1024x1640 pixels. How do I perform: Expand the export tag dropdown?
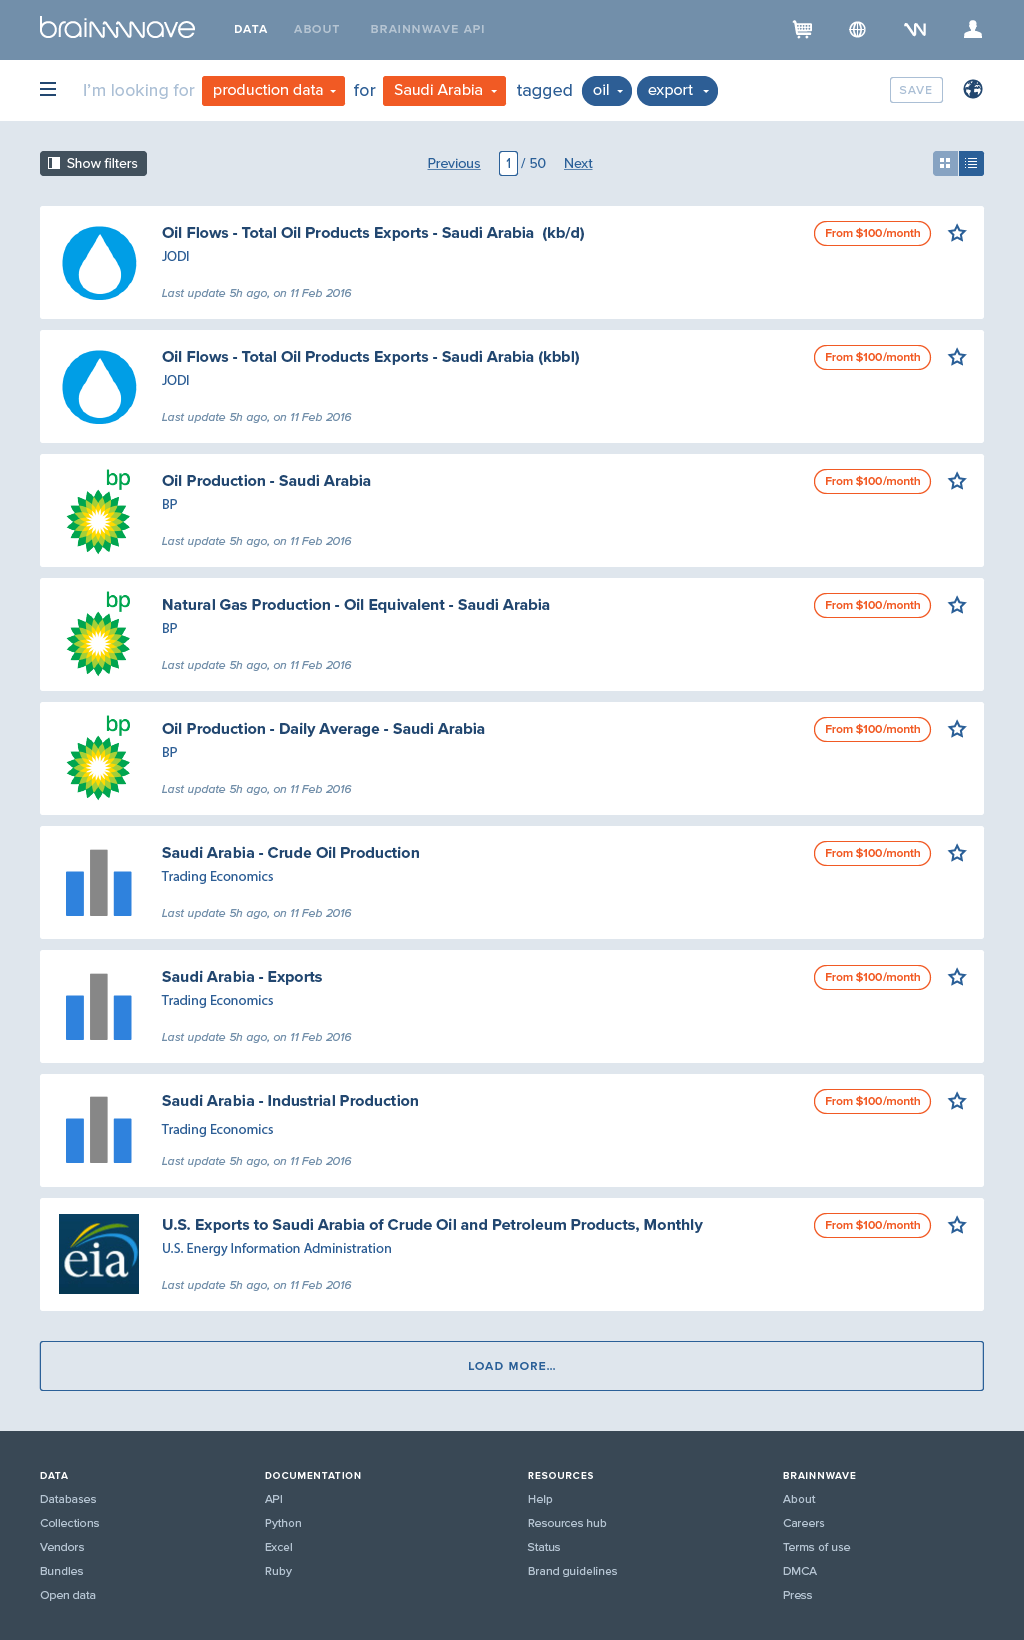click(x=677, y=90)
